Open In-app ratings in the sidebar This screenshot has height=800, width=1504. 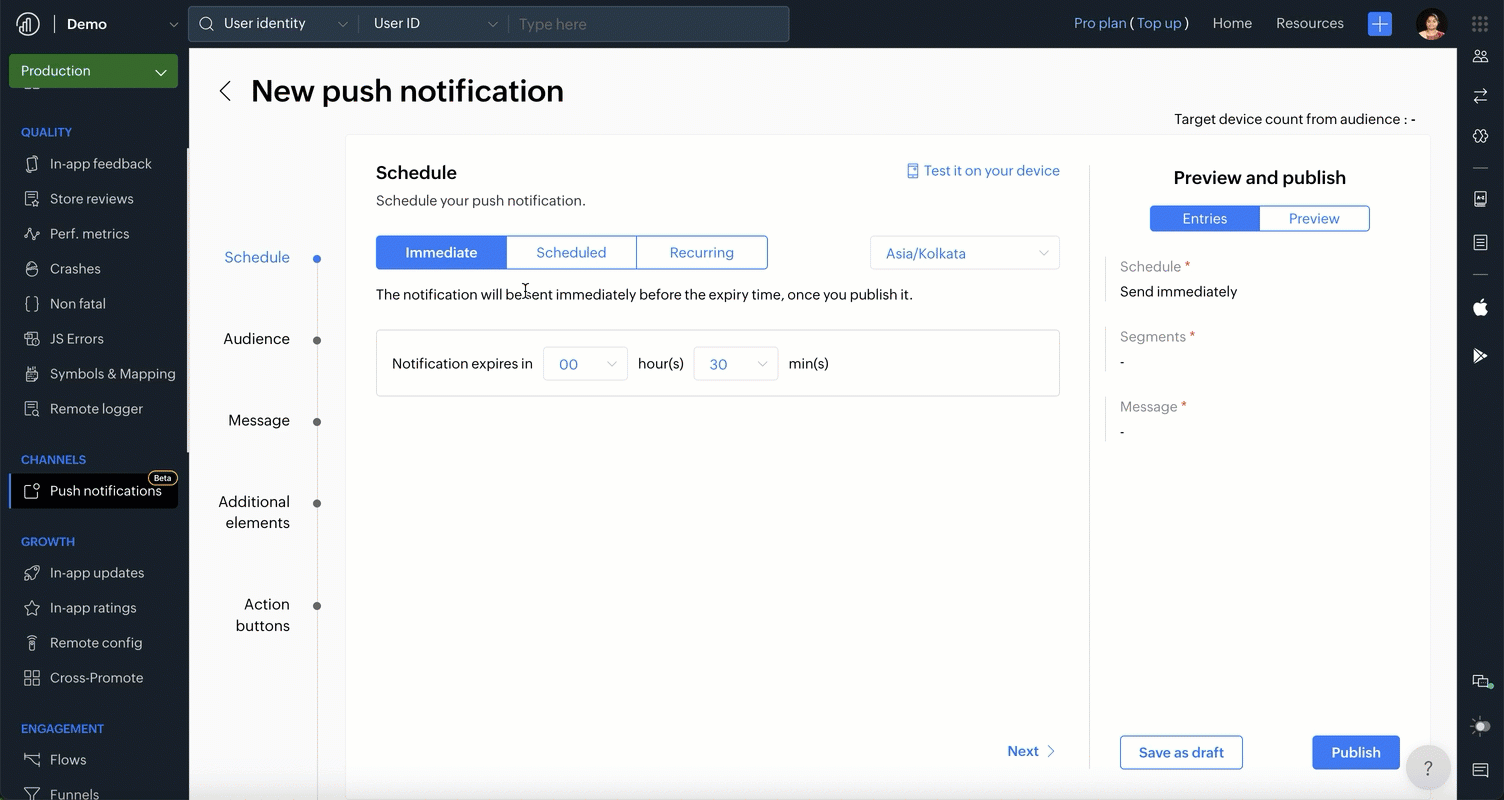93,607
